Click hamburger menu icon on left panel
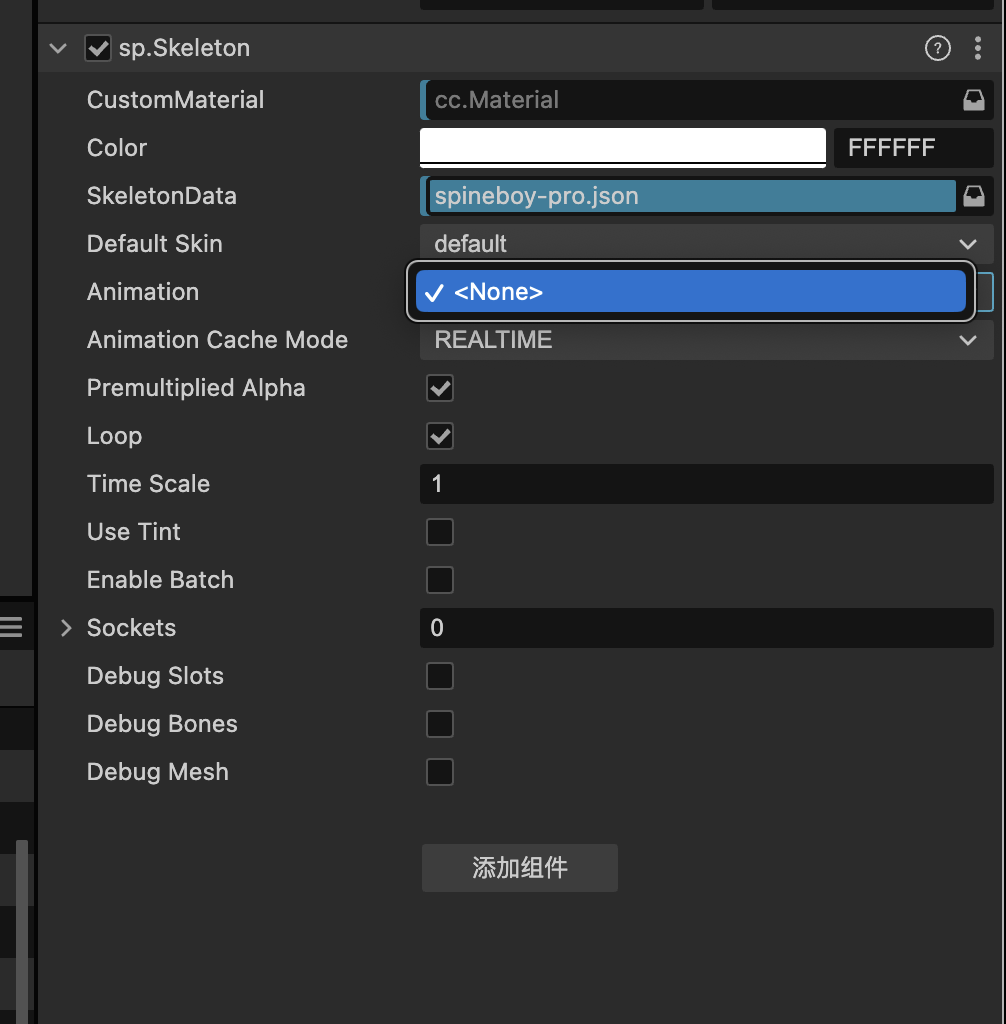 click(11, 627)
